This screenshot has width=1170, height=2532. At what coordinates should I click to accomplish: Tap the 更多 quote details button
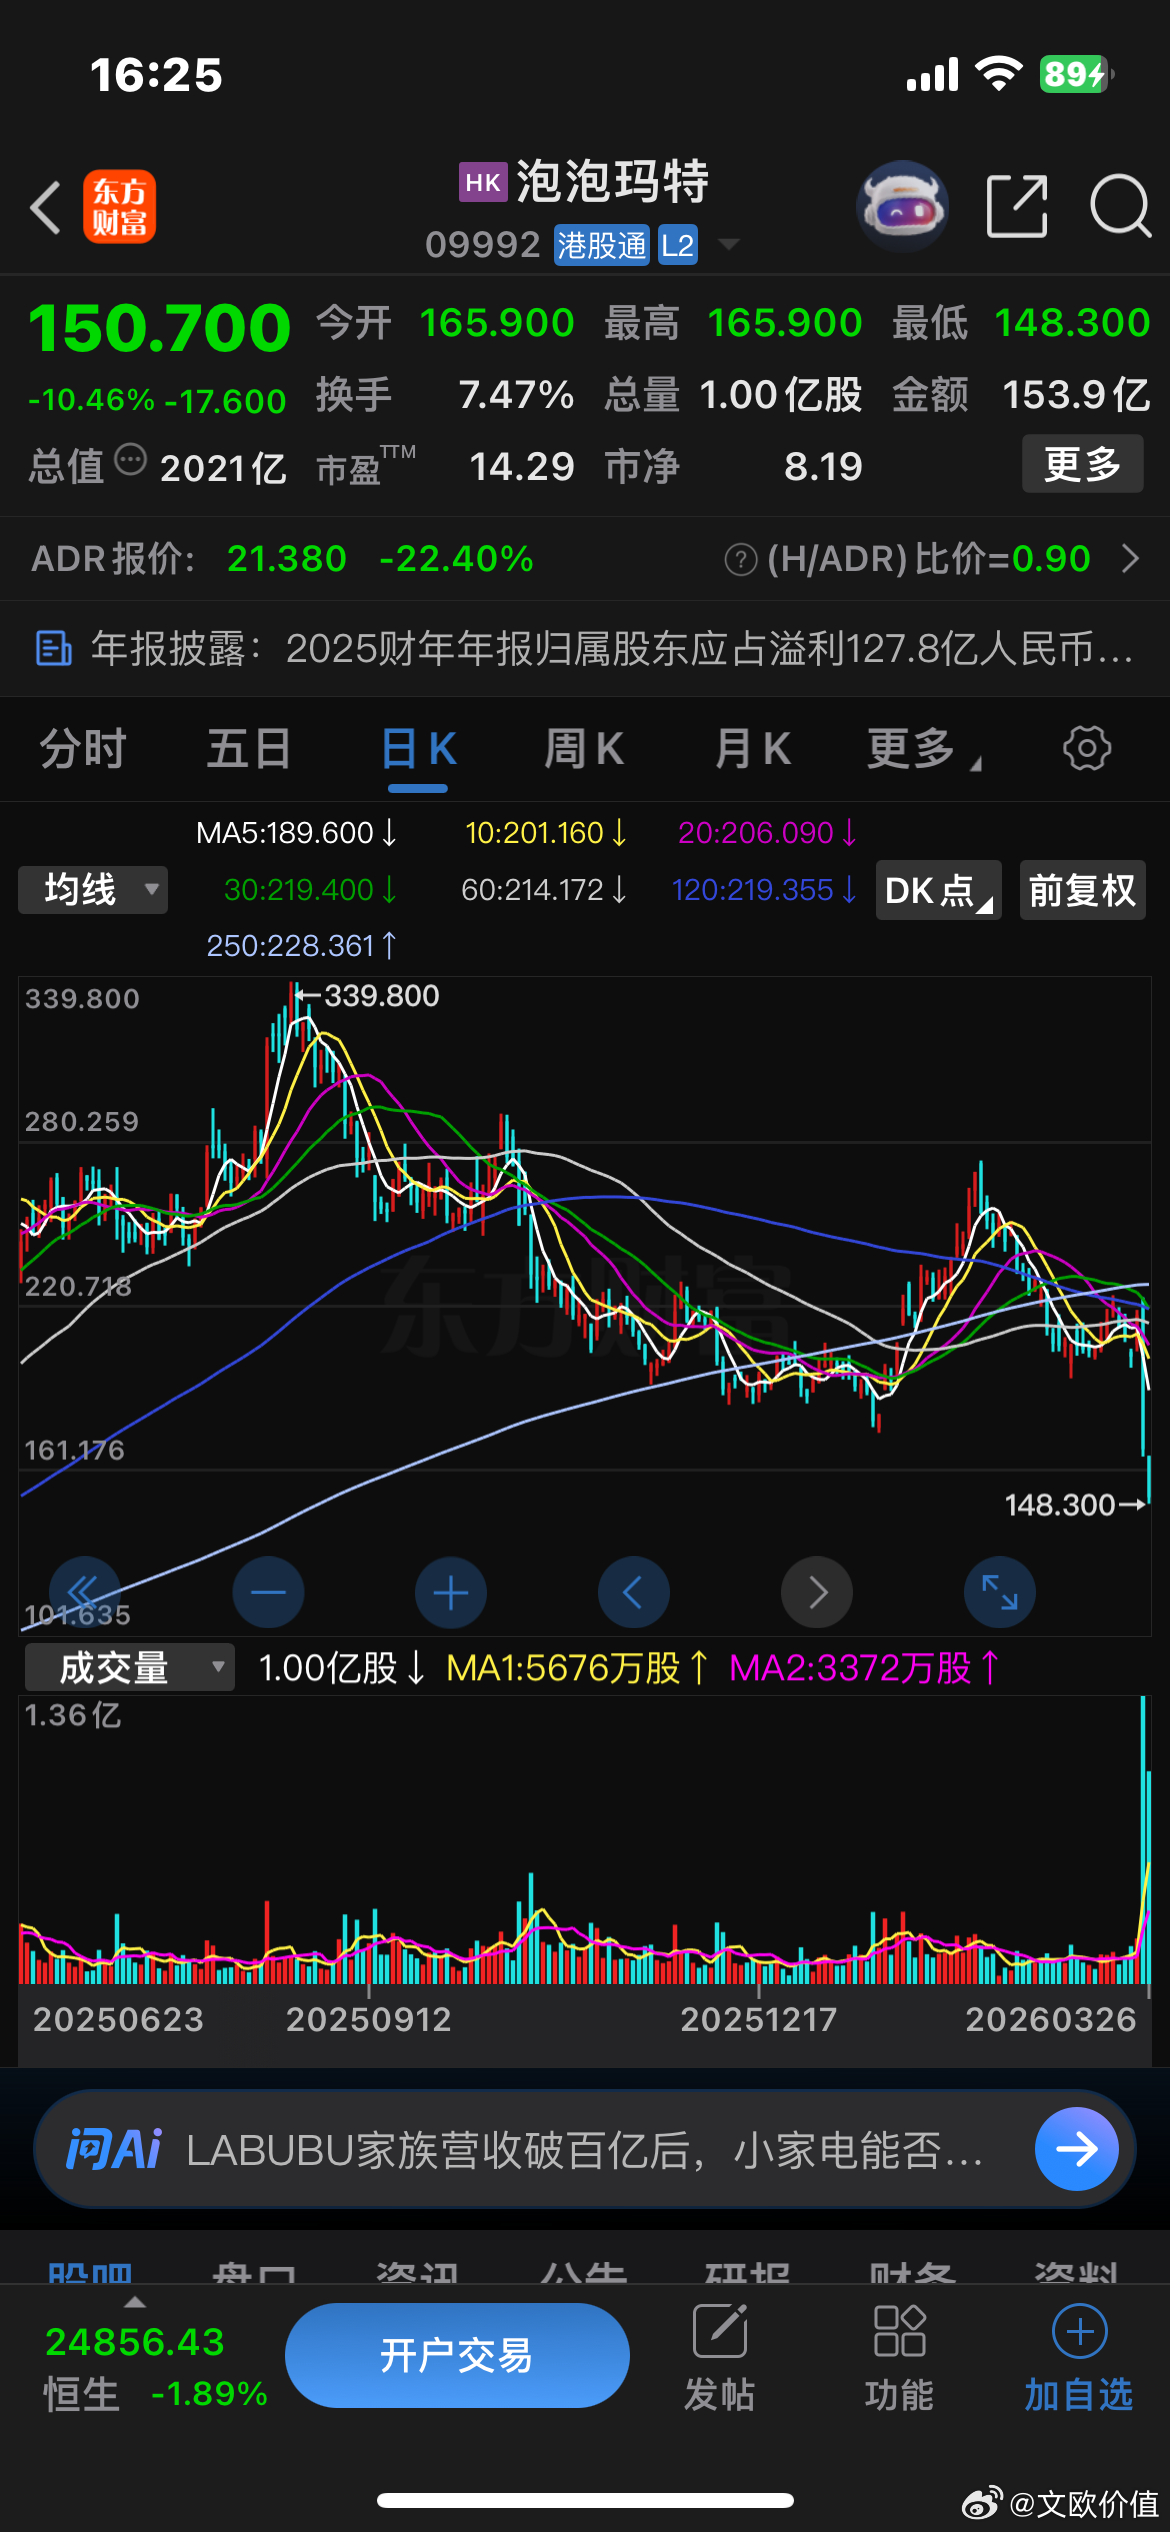tap(1082, 464)
